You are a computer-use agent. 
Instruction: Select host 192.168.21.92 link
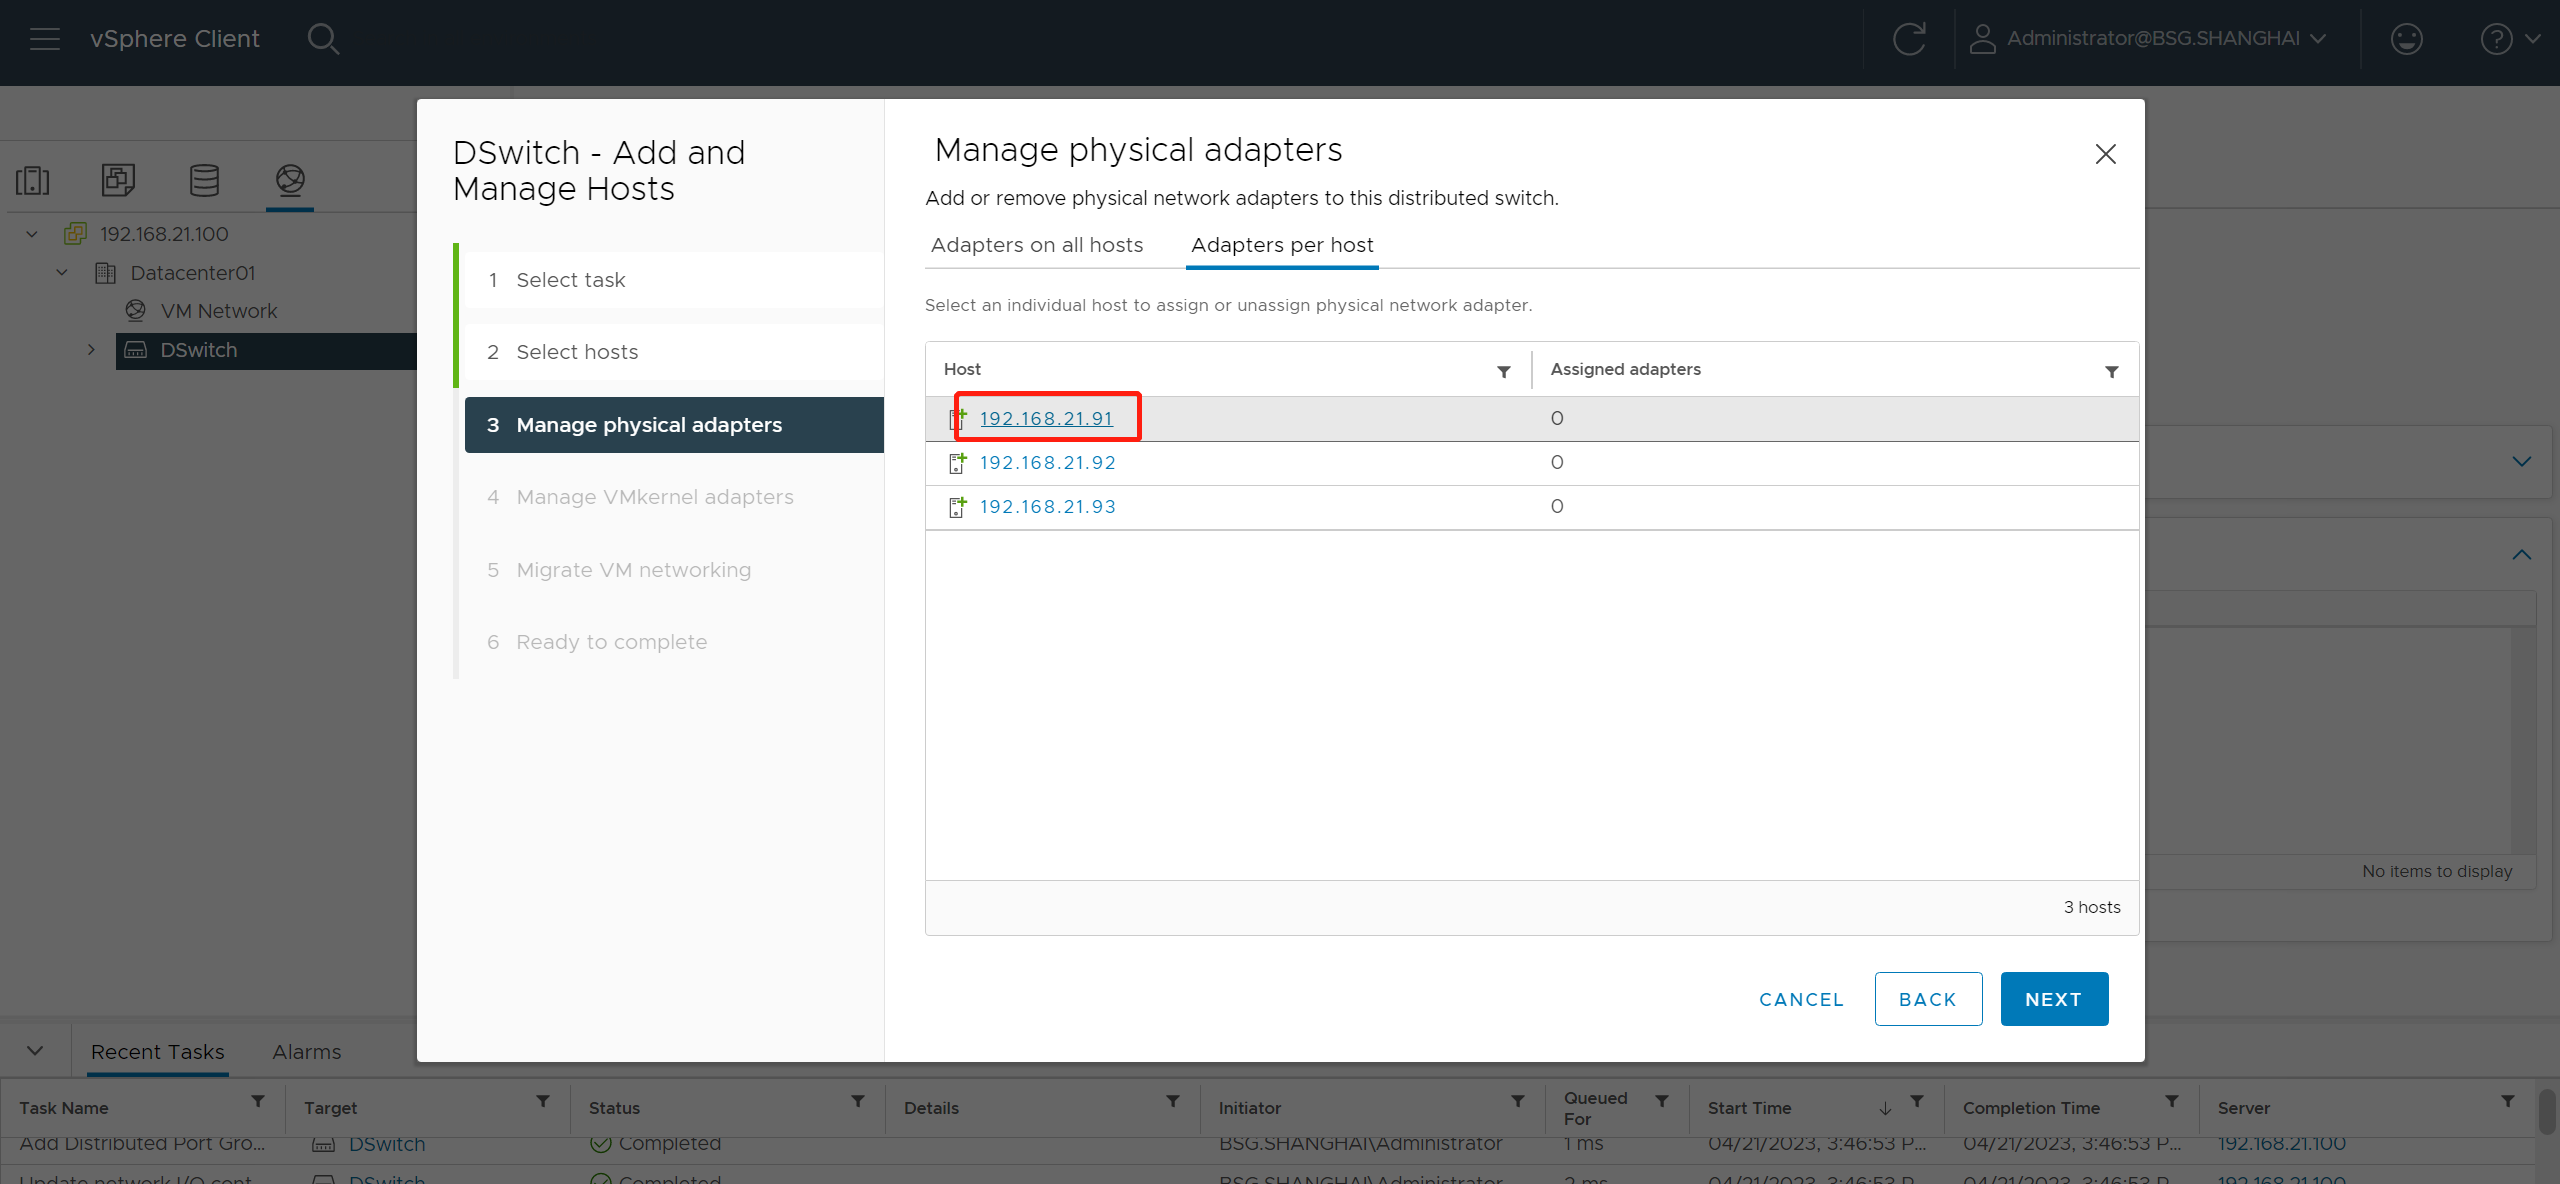pyautogui.click(x=1047, y=462)
